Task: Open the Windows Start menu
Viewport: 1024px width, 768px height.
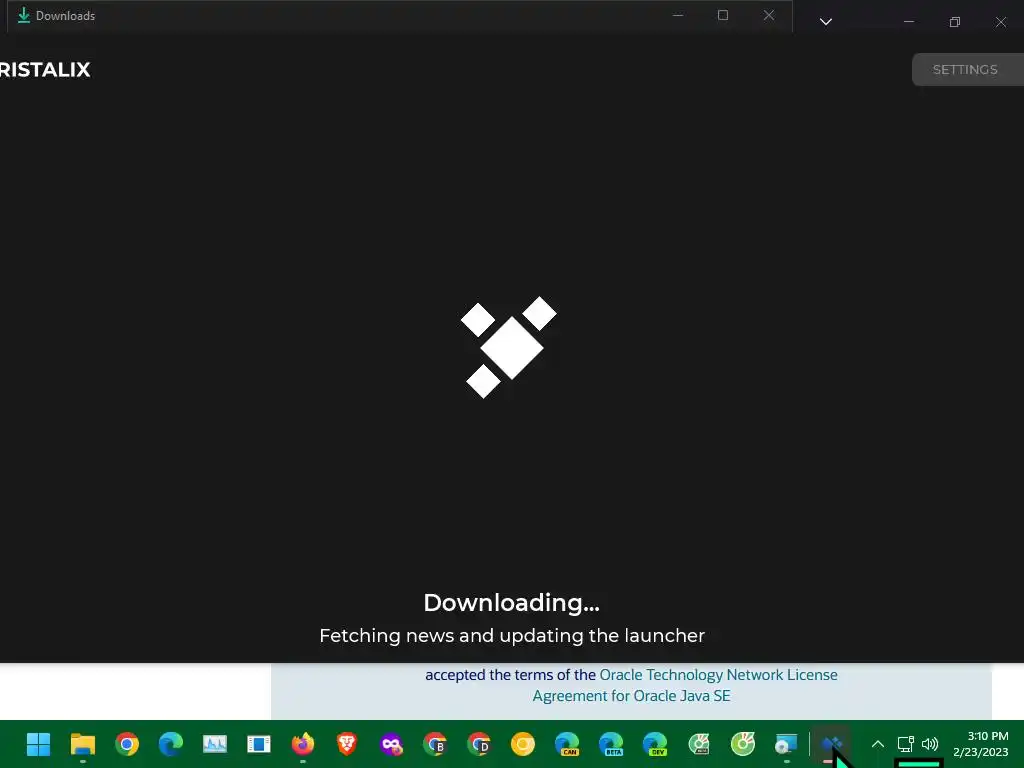Action: (x=39, y=744)
